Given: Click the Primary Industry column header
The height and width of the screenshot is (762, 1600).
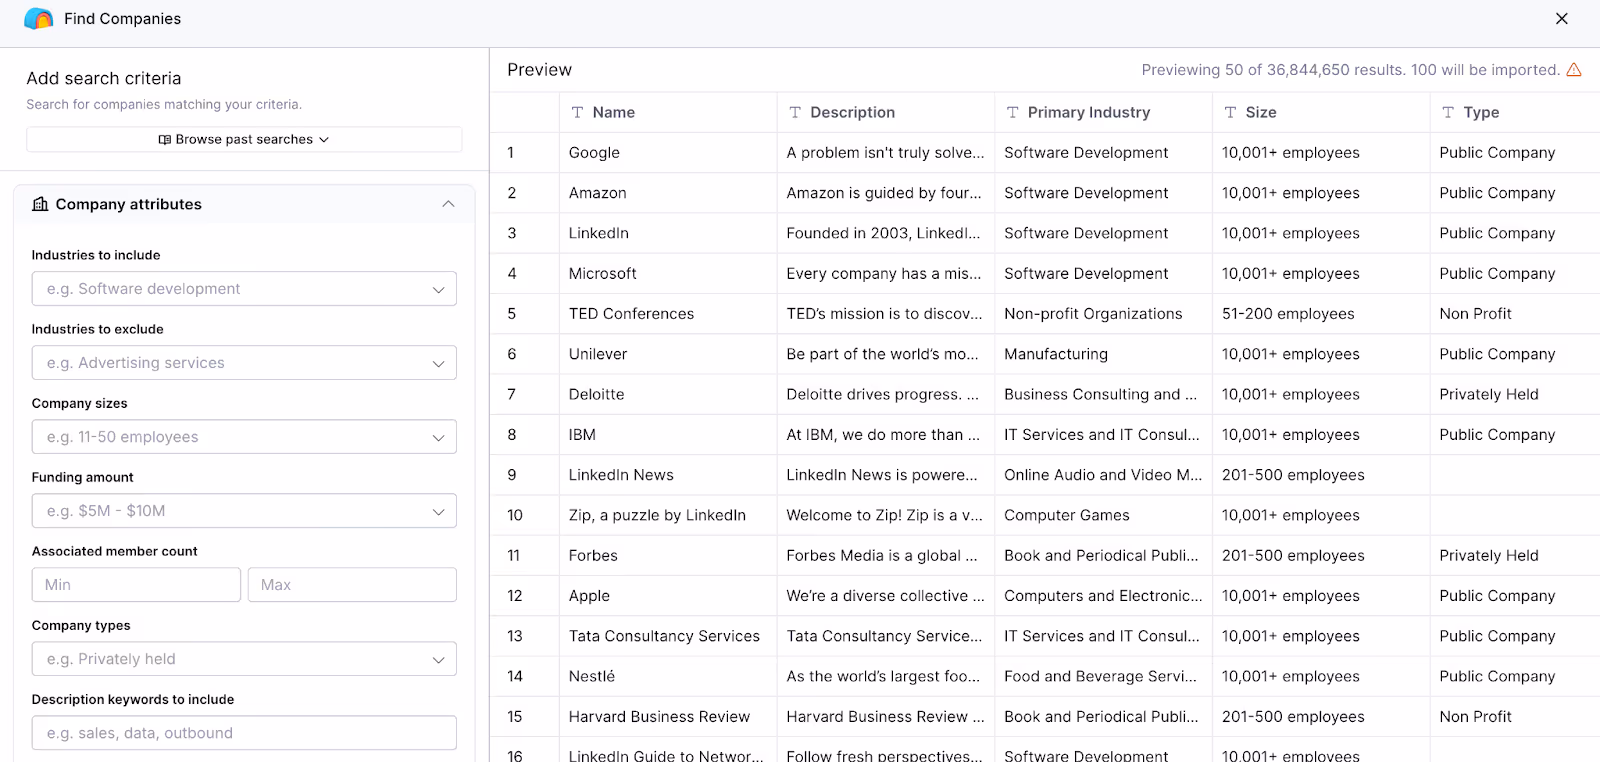Looking at the screenshot, I should [x=1103, y=112].
